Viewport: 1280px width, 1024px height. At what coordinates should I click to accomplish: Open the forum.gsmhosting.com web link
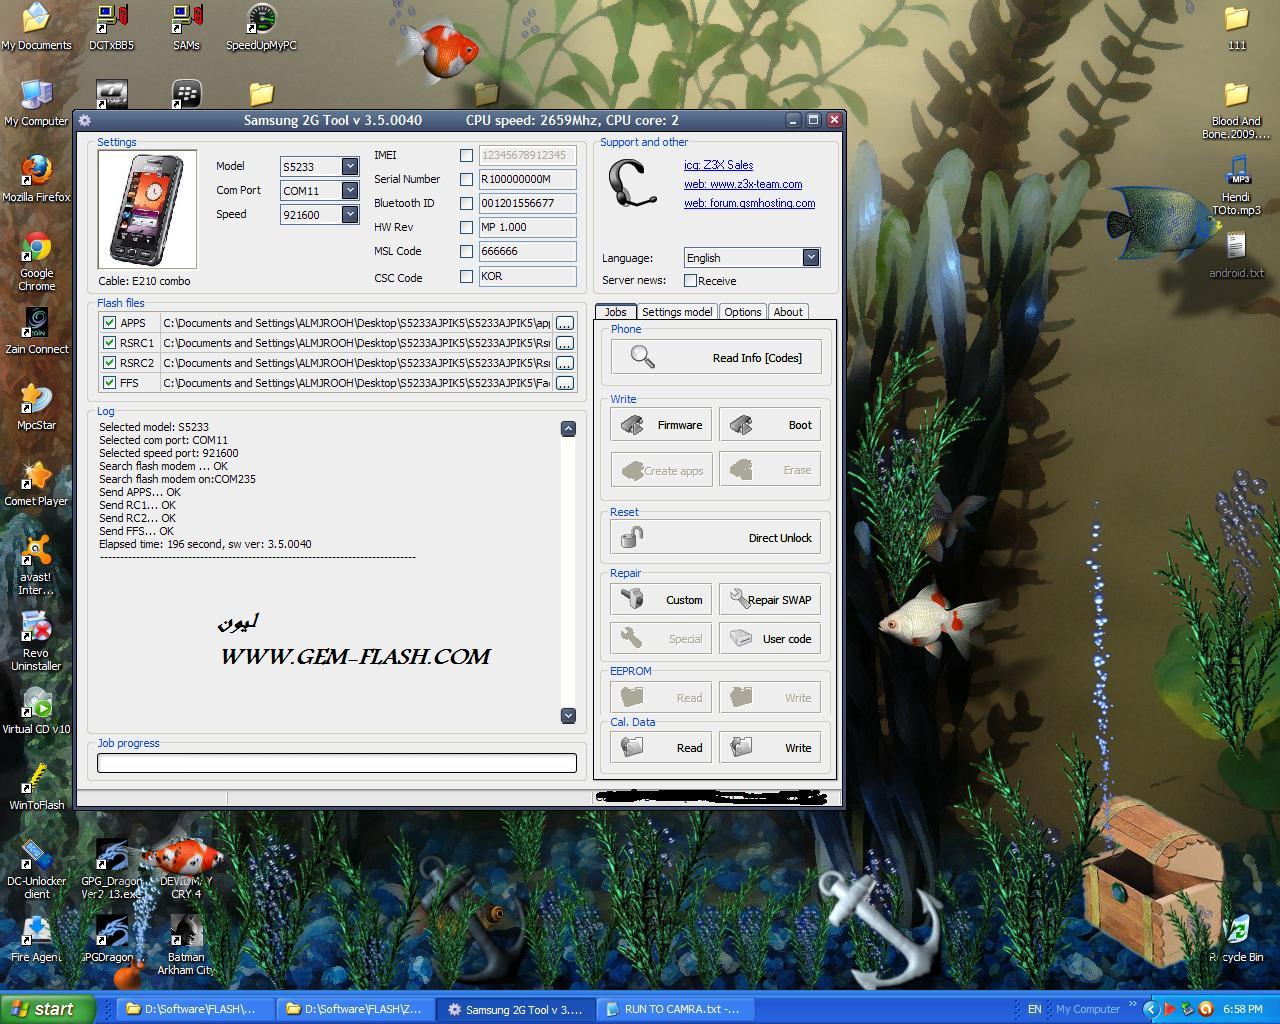point(750,203)
